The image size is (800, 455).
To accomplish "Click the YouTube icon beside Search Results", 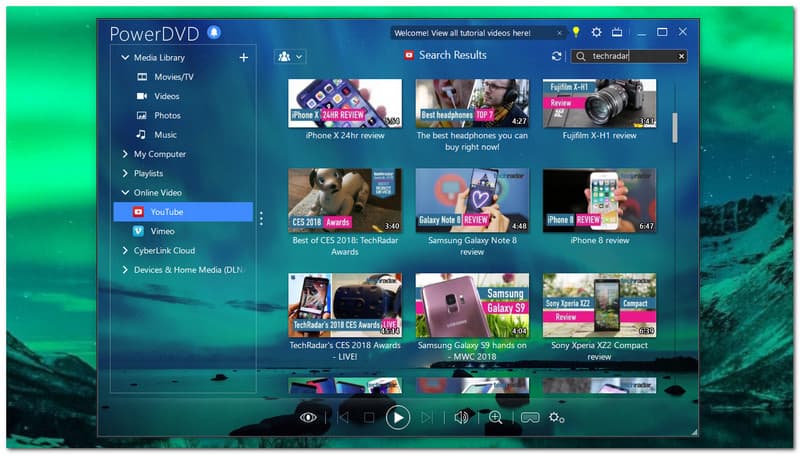I will coord(409,55).
